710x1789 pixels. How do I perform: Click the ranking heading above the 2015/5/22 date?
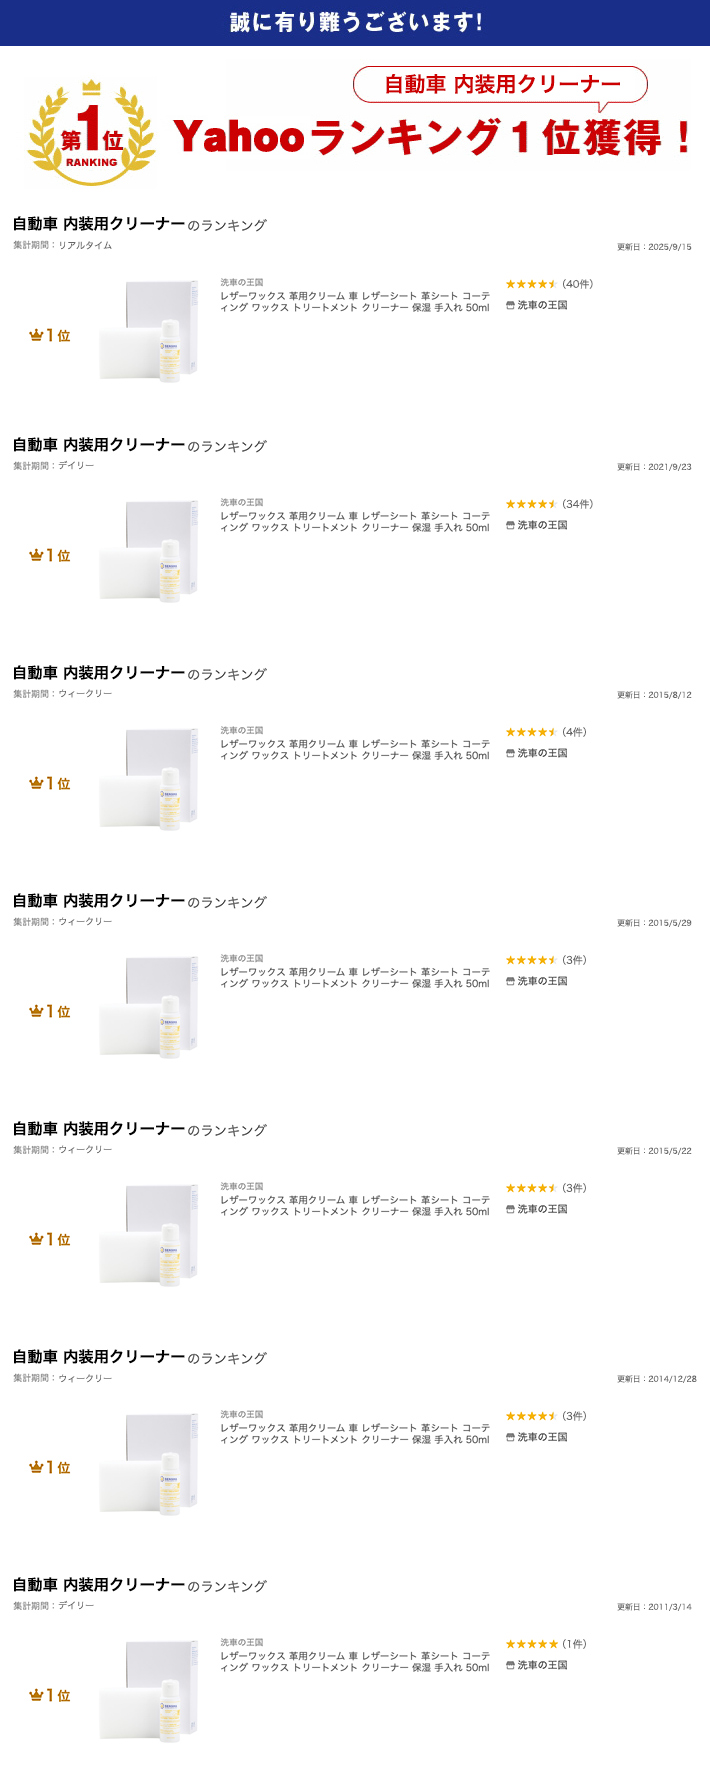(140, 1130)
